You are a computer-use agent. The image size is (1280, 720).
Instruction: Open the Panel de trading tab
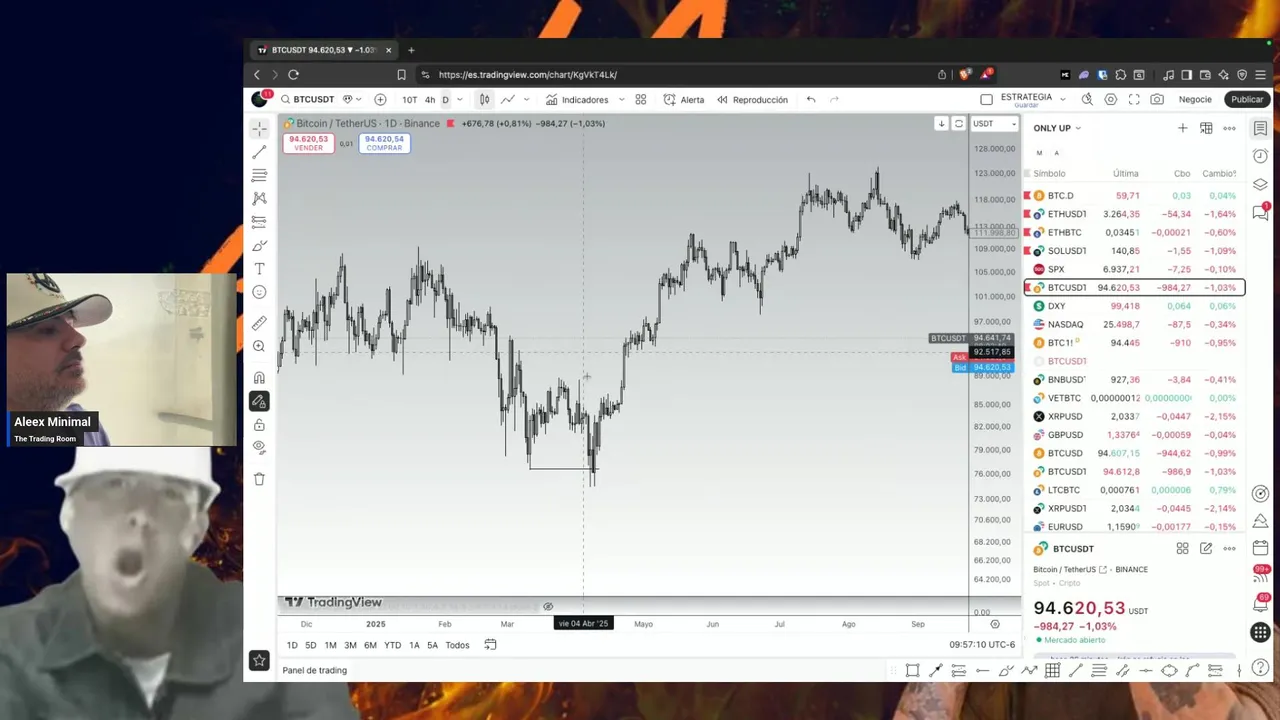[x=314, y=670]
